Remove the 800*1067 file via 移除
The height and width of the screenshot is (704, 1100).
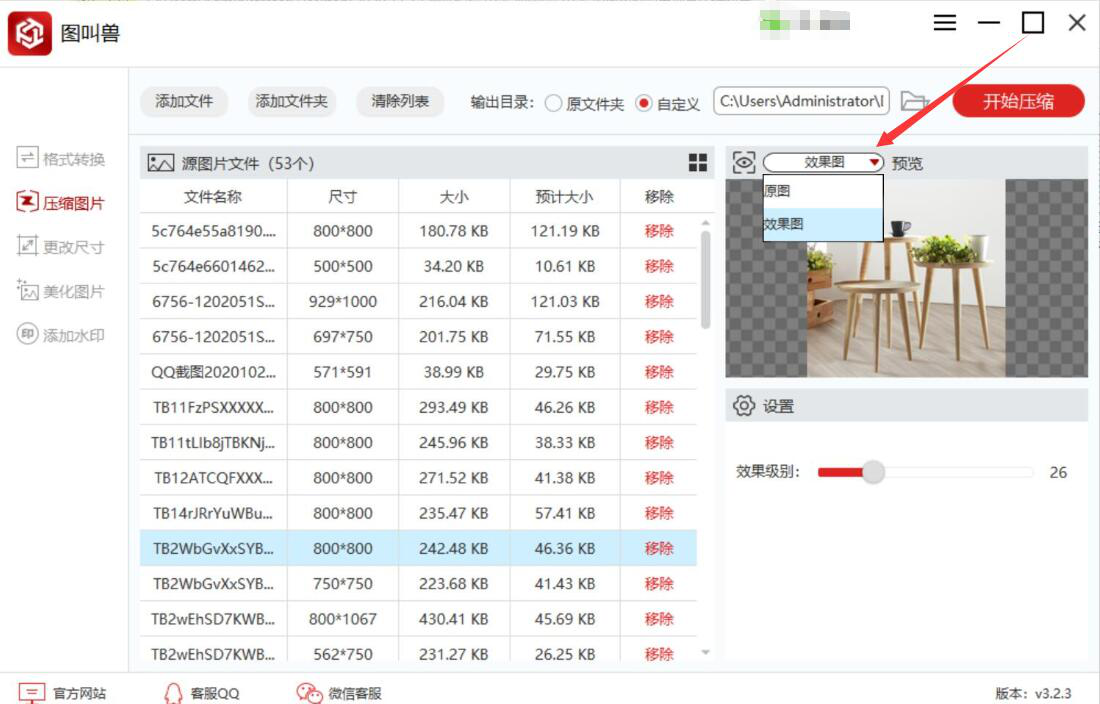[659, 618]
